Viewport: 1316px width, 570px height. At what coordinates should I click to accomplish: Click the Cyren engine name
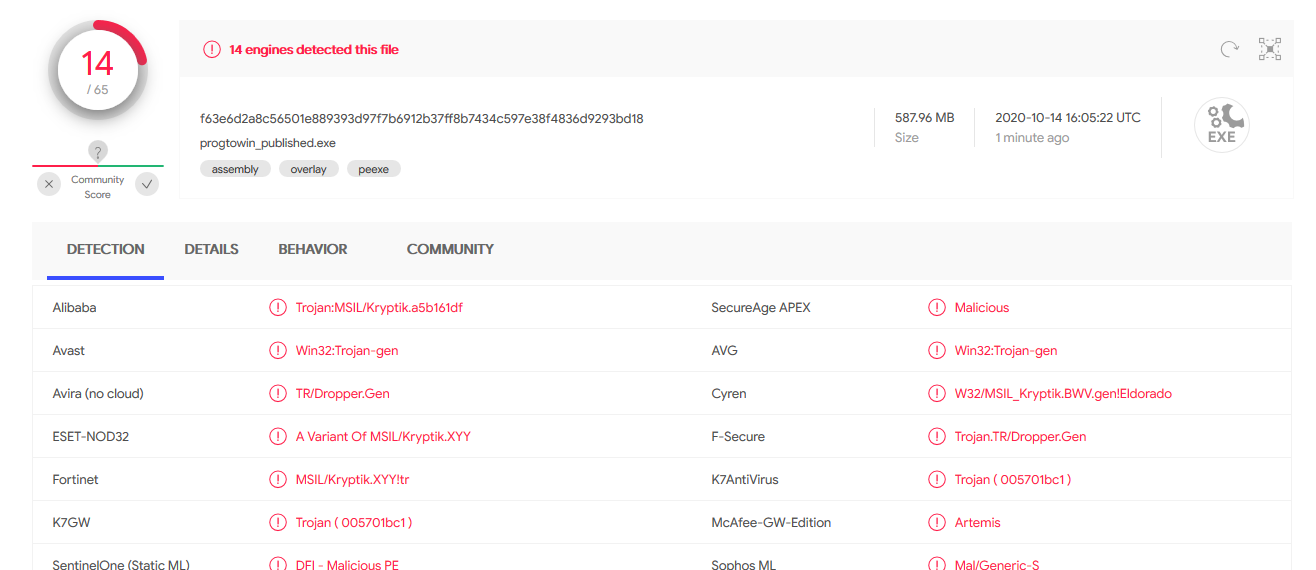pyautogui.click(x=729, y=393)
